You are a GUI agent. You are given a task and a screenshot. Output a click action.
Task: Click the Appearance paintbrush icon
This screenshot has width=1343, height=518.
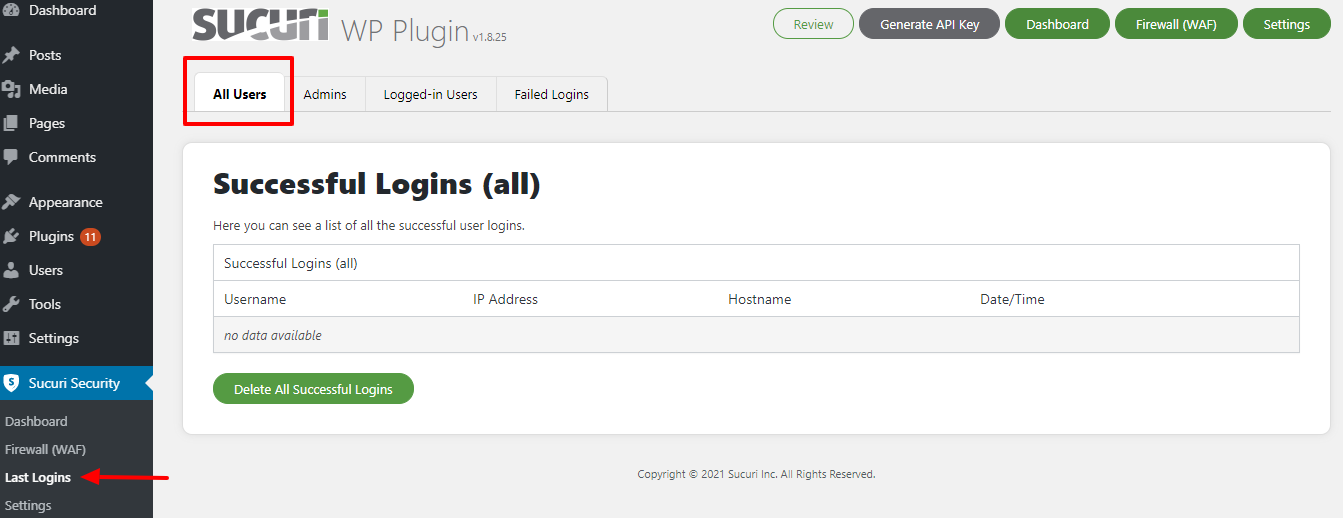click(11, 202)
